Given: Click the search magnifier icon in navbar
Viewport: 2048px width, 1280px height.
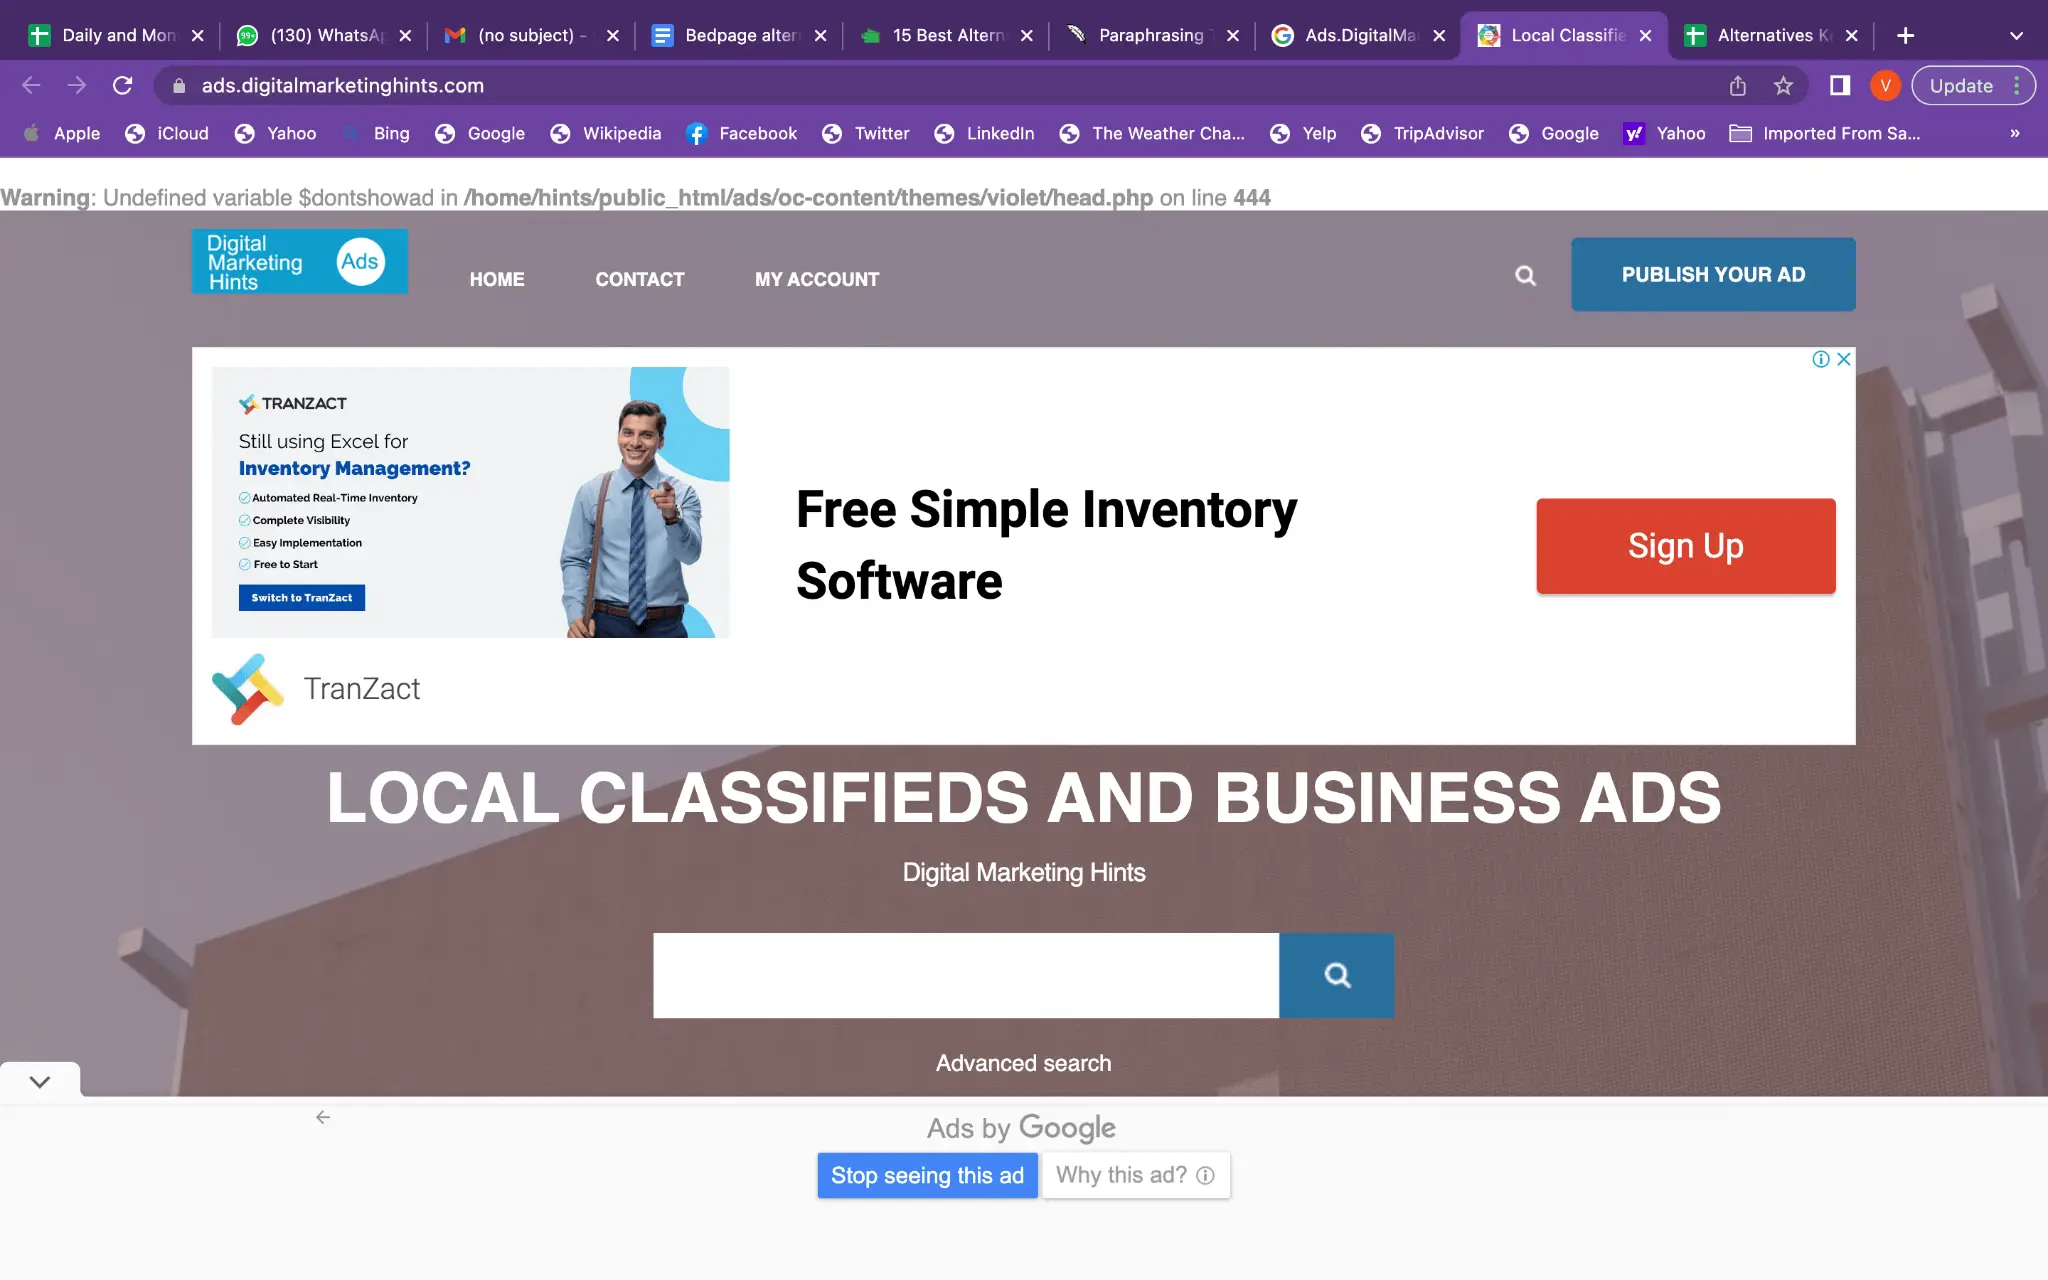Looking at the screenshot, I should point(1525,276).
